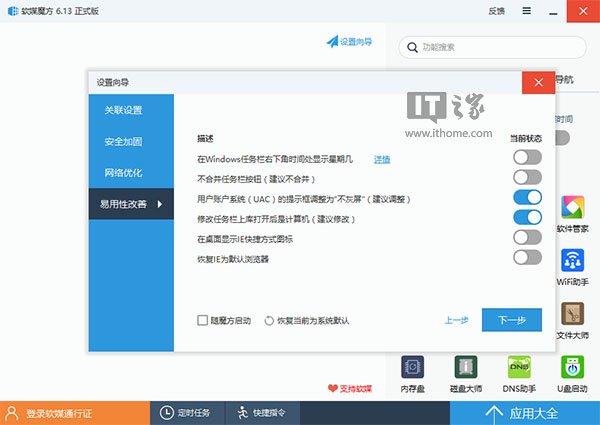
Task: Click the search magnifier icon
Action: tap(412, 47)
